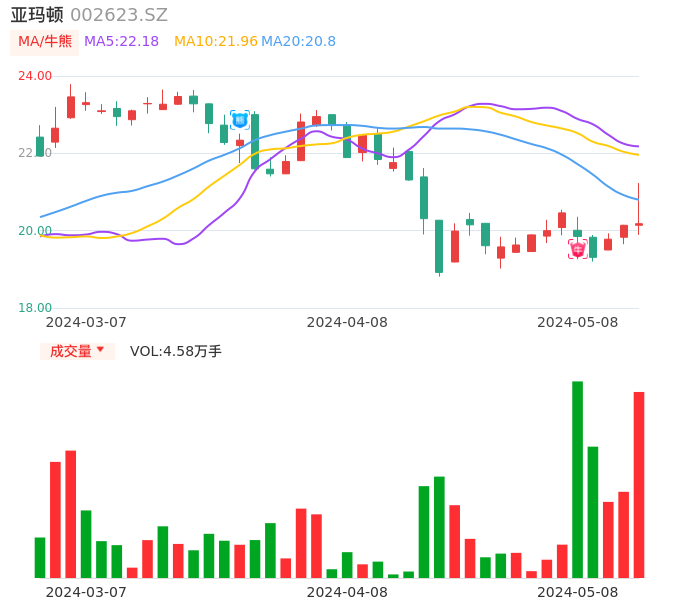The width and height of the screenshot is (686, 606).
Task: Click the stock name 亚玛顿
Action: click(x=37, y=15)
